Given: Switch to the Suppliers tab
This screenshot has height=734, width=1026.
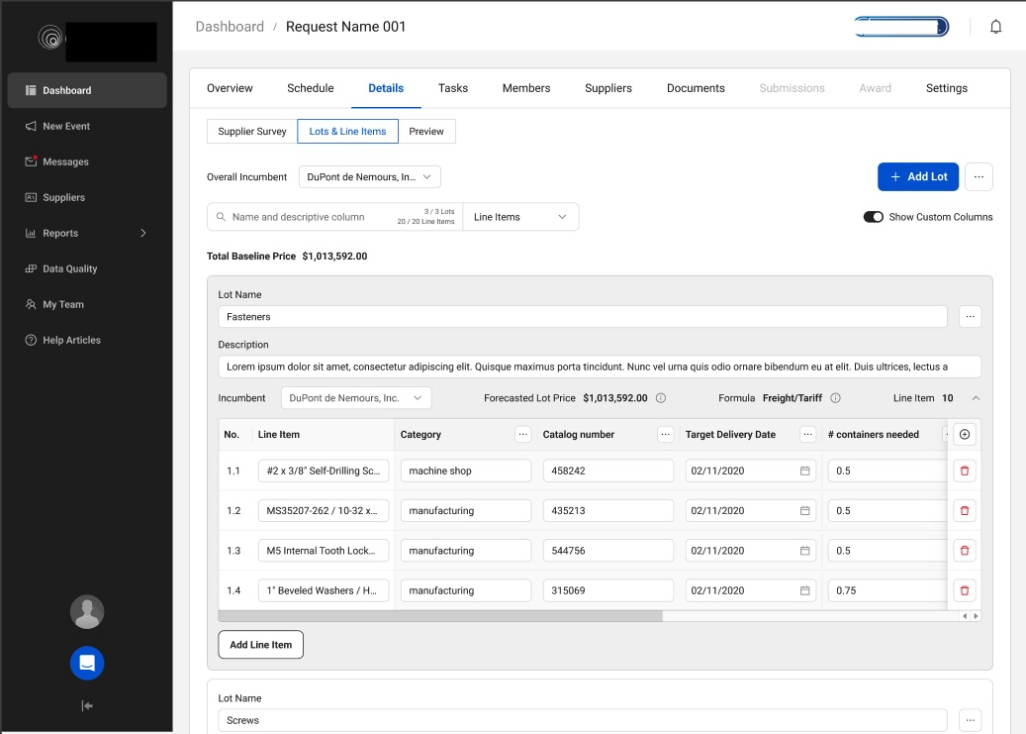Looking at the screenshot, I should (x=608, y=88).
